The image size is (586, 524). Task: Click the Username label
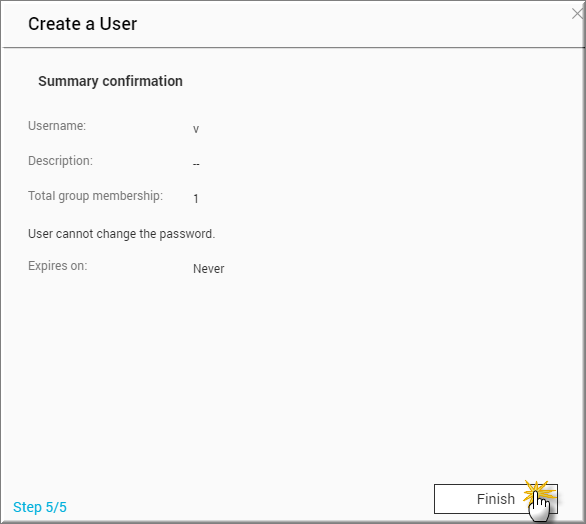click(x=57, y=126)
